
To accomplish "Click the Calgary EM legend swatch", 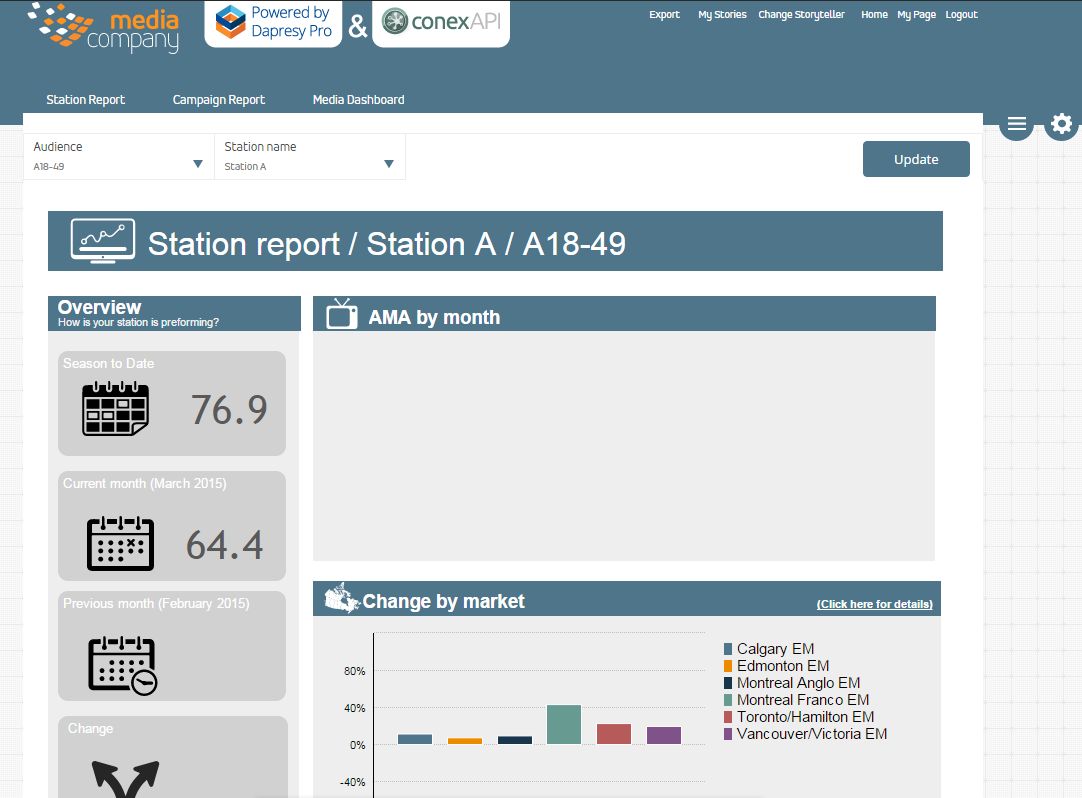I will click(727, 649).
